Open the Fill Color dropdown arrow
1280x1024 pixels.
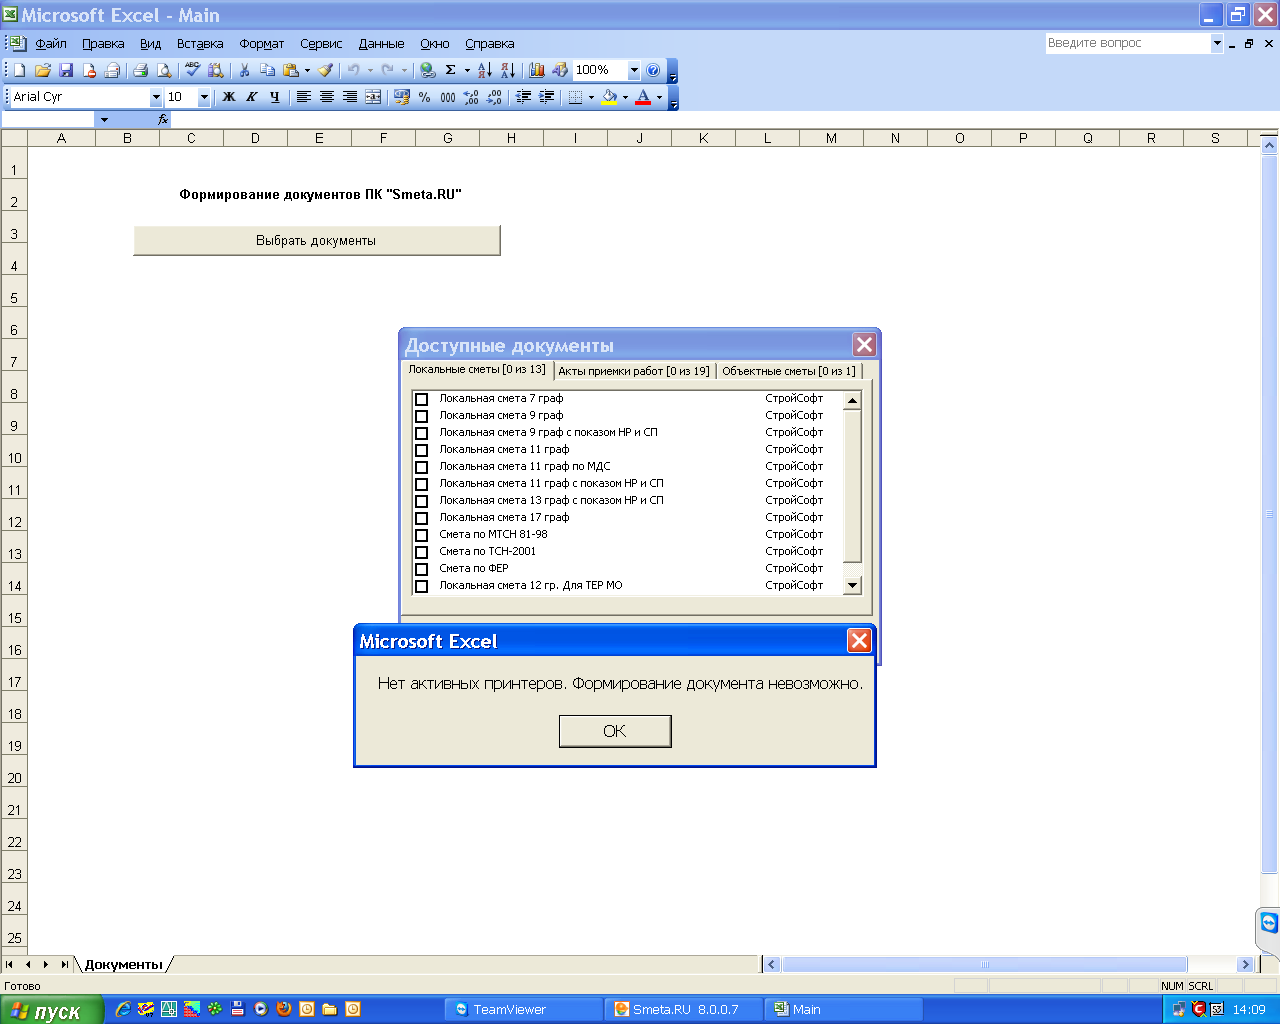tap(625, 97)
